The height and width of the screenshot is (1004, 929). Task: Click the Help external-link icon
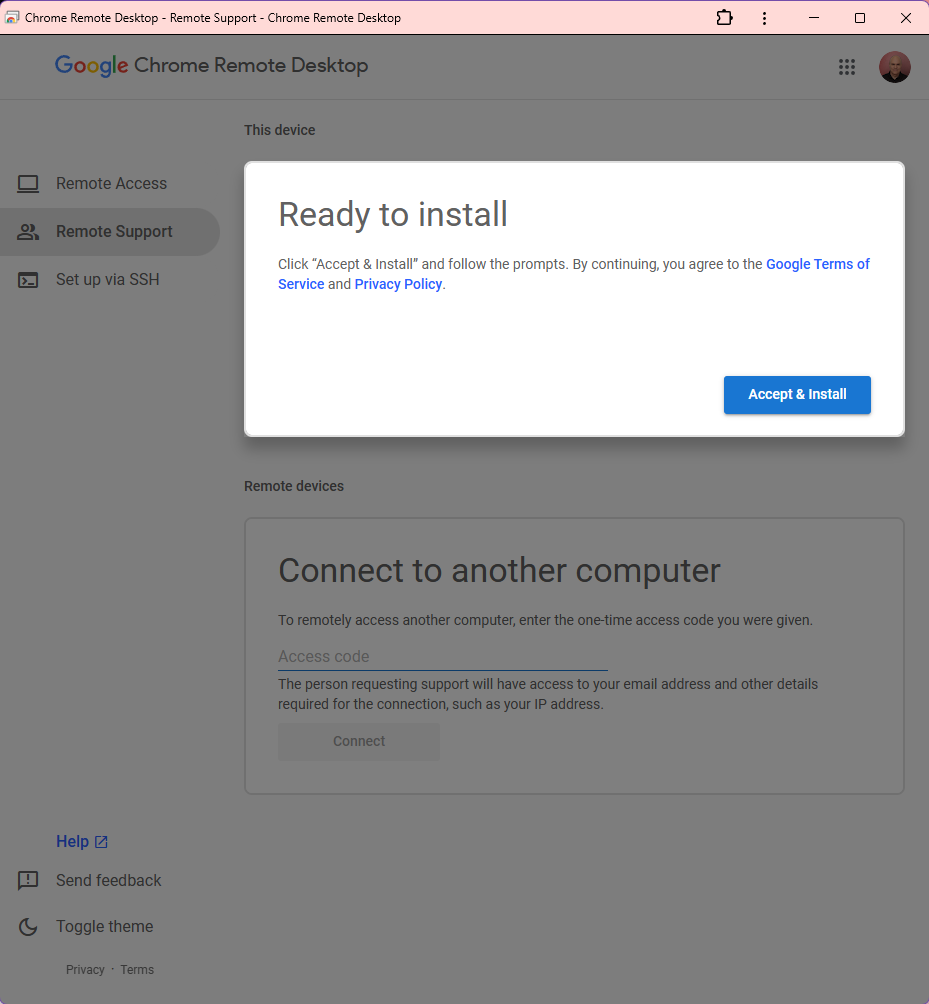(101, 842)
